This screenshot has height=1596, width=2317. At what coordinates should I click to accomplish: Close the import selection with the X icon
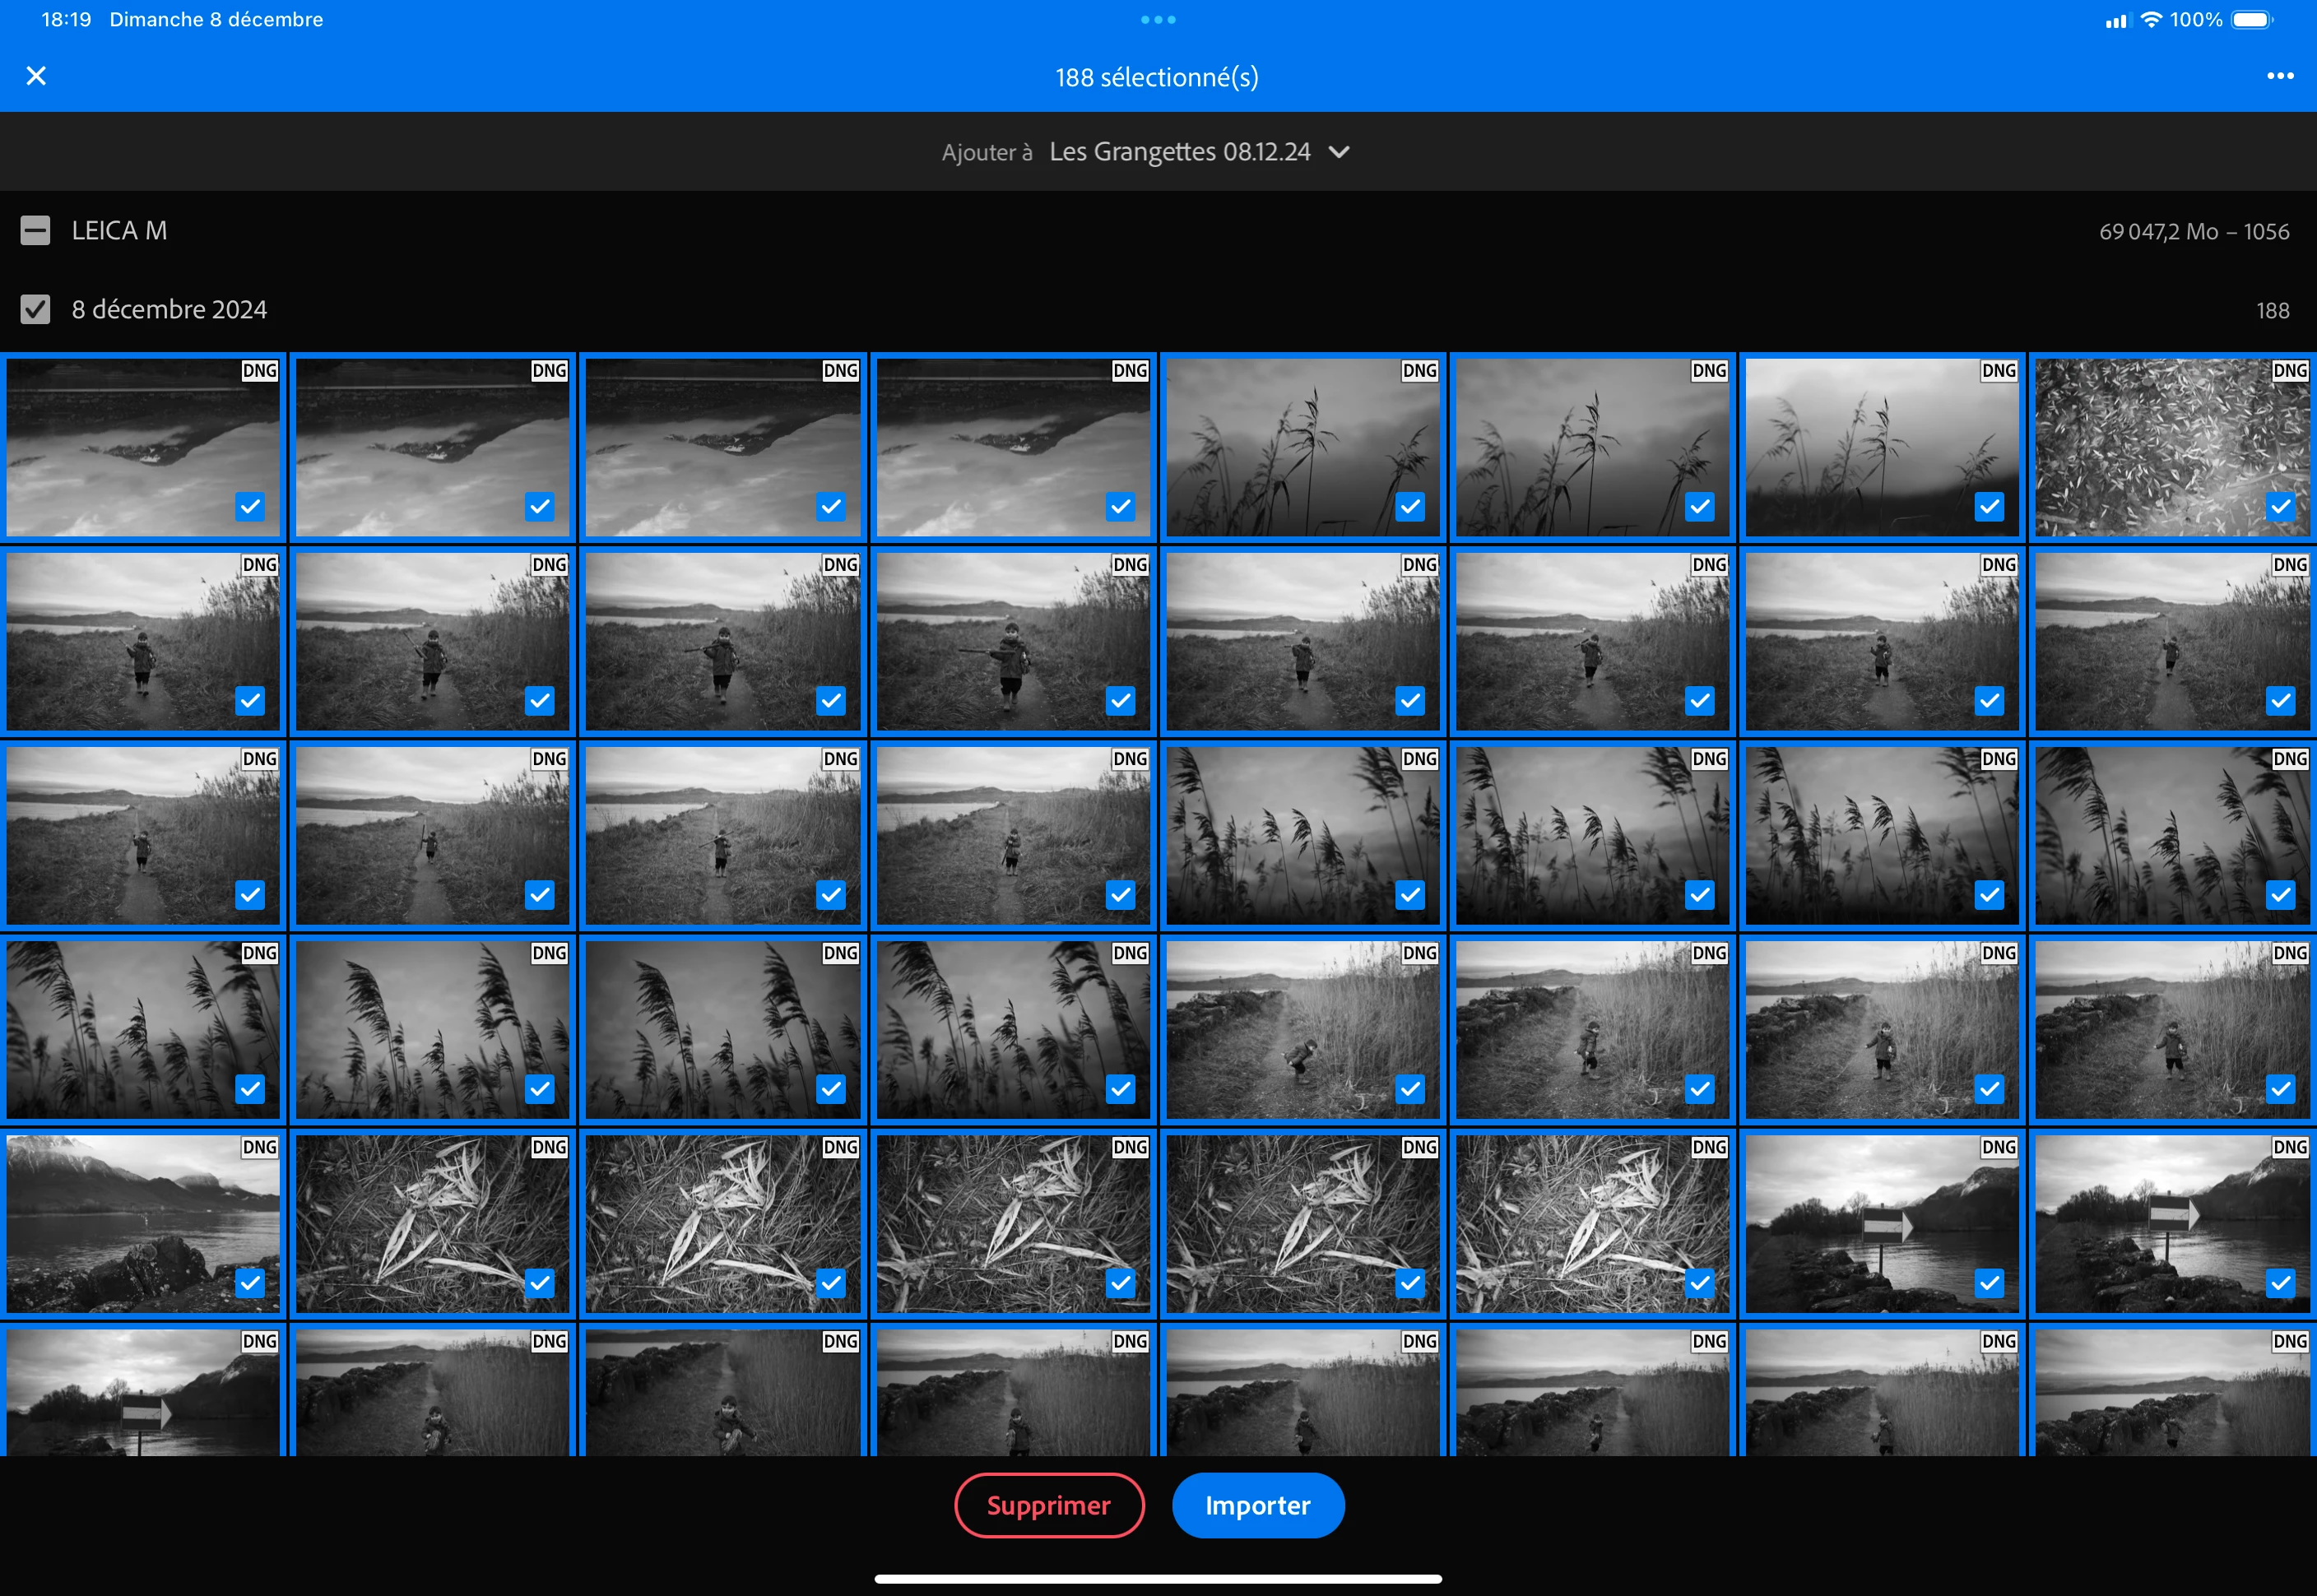(36, 76)
